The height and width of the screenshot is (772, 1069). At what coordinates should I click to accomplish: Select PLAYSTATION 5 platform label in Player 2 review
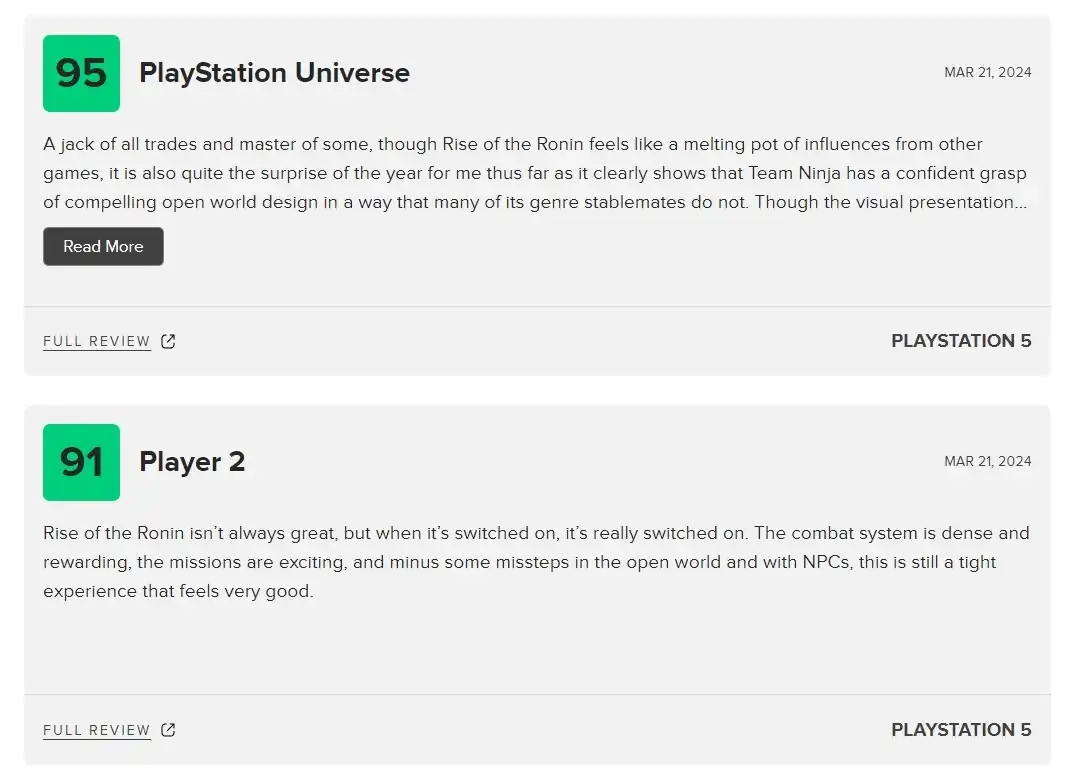coord(960,730)
